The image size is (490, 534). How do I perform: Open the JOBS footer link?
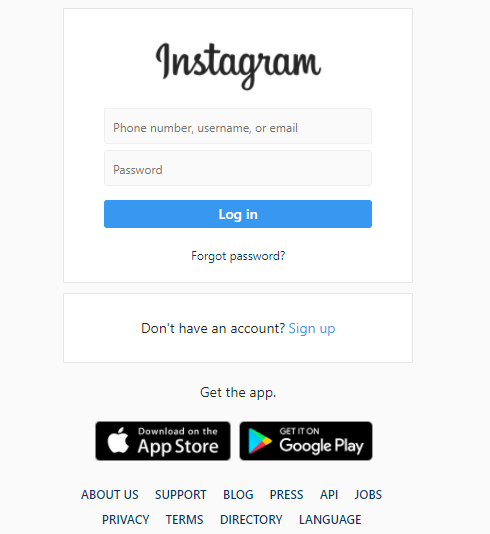pyautogui.click(x=368, y=494)
